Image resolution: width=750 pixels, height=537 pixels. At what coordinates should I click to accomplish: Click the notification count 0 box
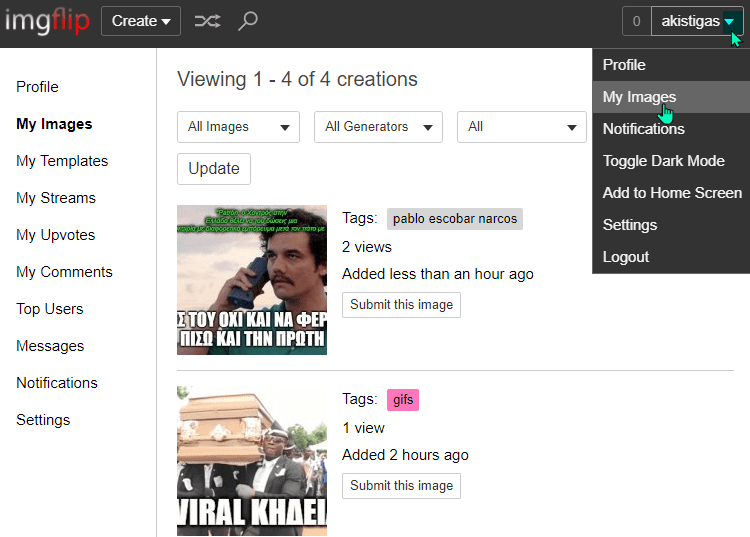(x=636, y=21)
